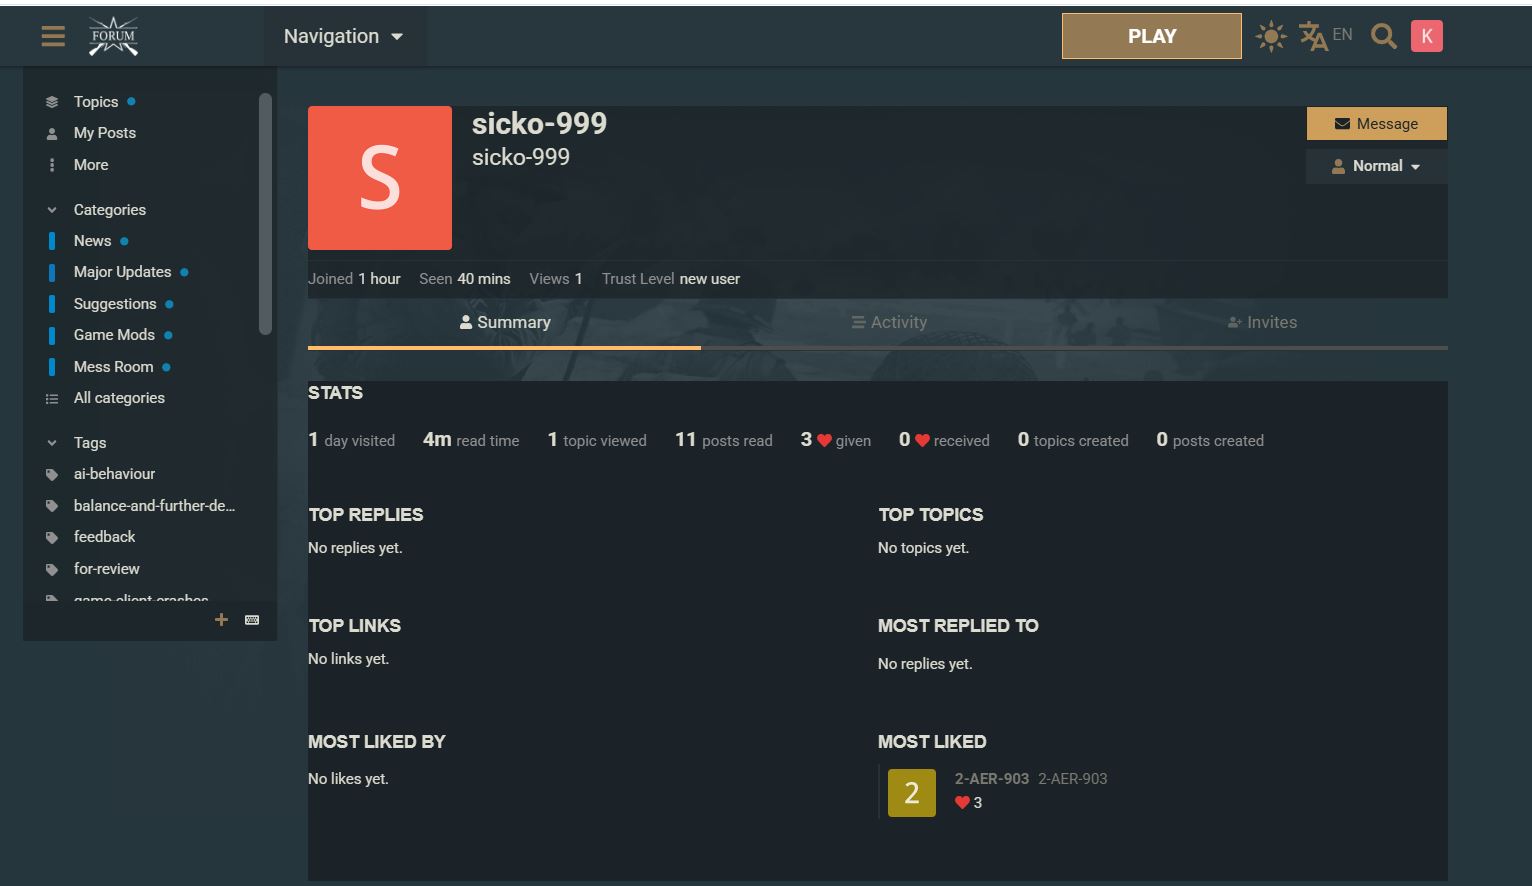This screenshot has width=1532, height=886.
Task: Click the plus icon in sidebar footer
Action: (222, 620)
